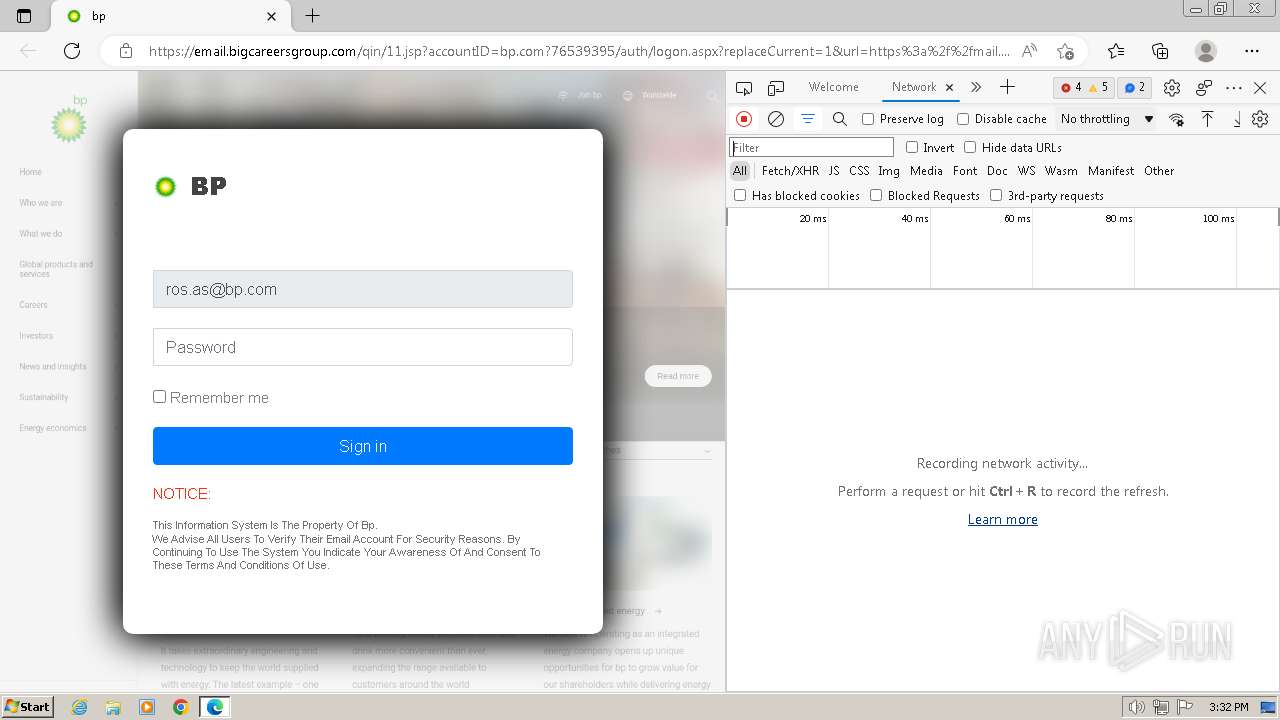Click the inspect element picker icon
This screenshot has width=1280, height=720.
pyautogui.click(x=743, y=88)
